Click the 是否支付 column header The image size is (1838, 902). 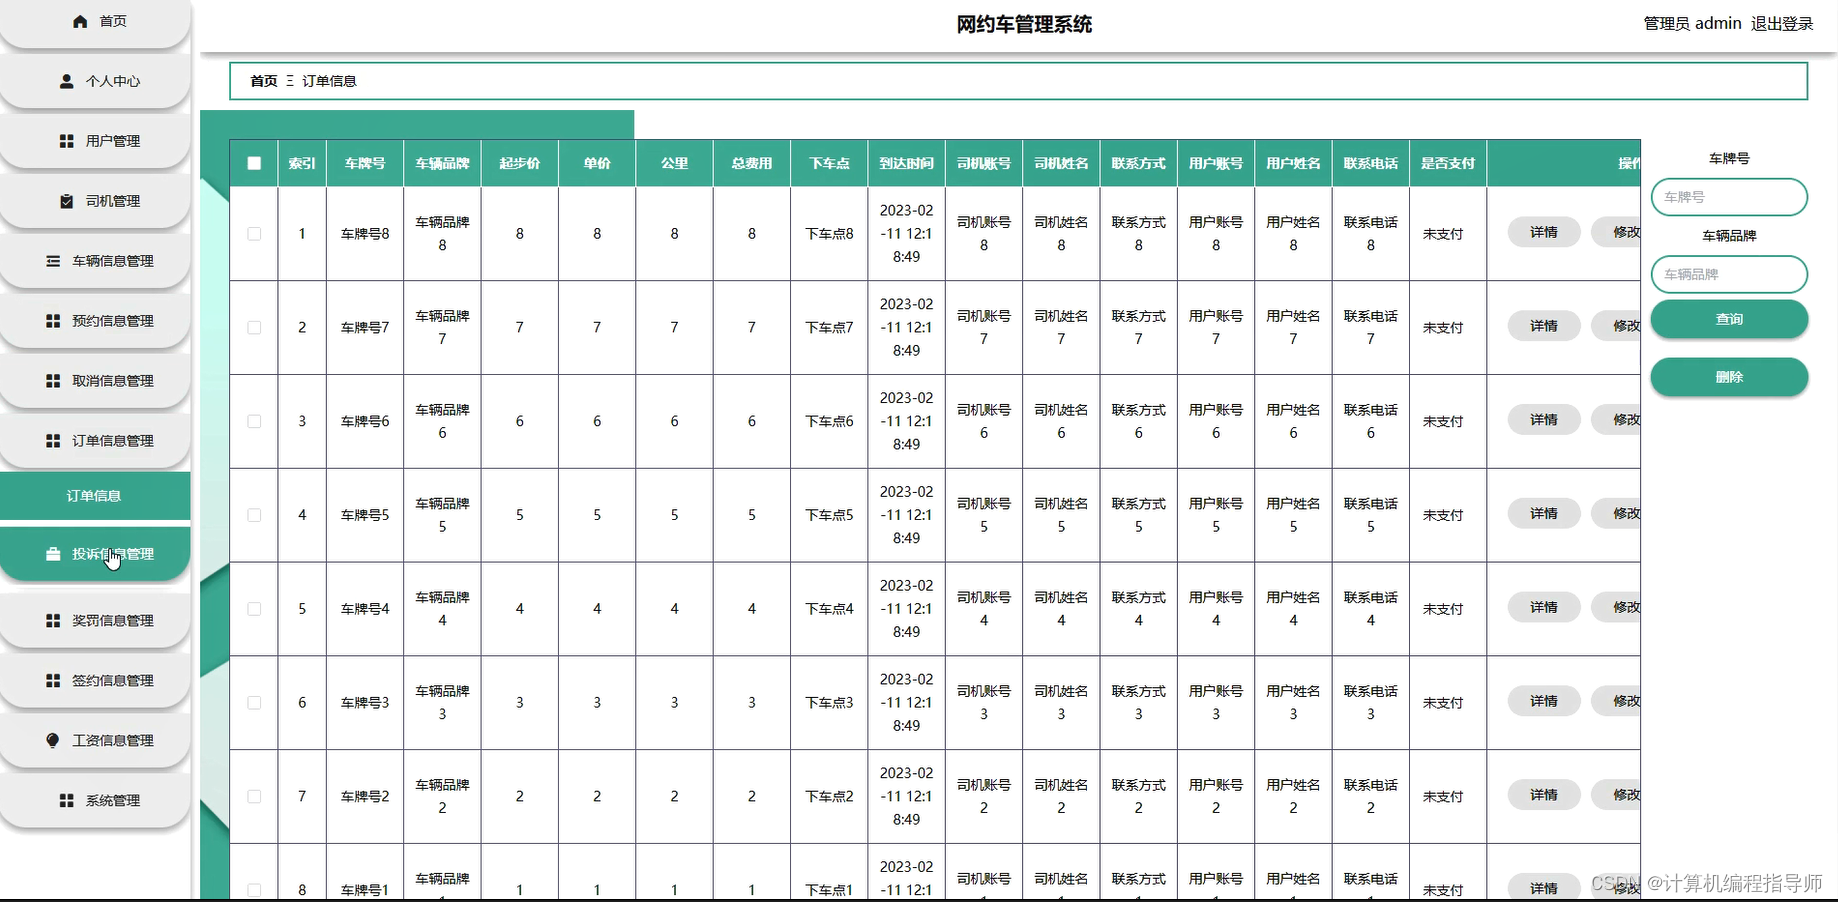click(x=1448, y=163)
